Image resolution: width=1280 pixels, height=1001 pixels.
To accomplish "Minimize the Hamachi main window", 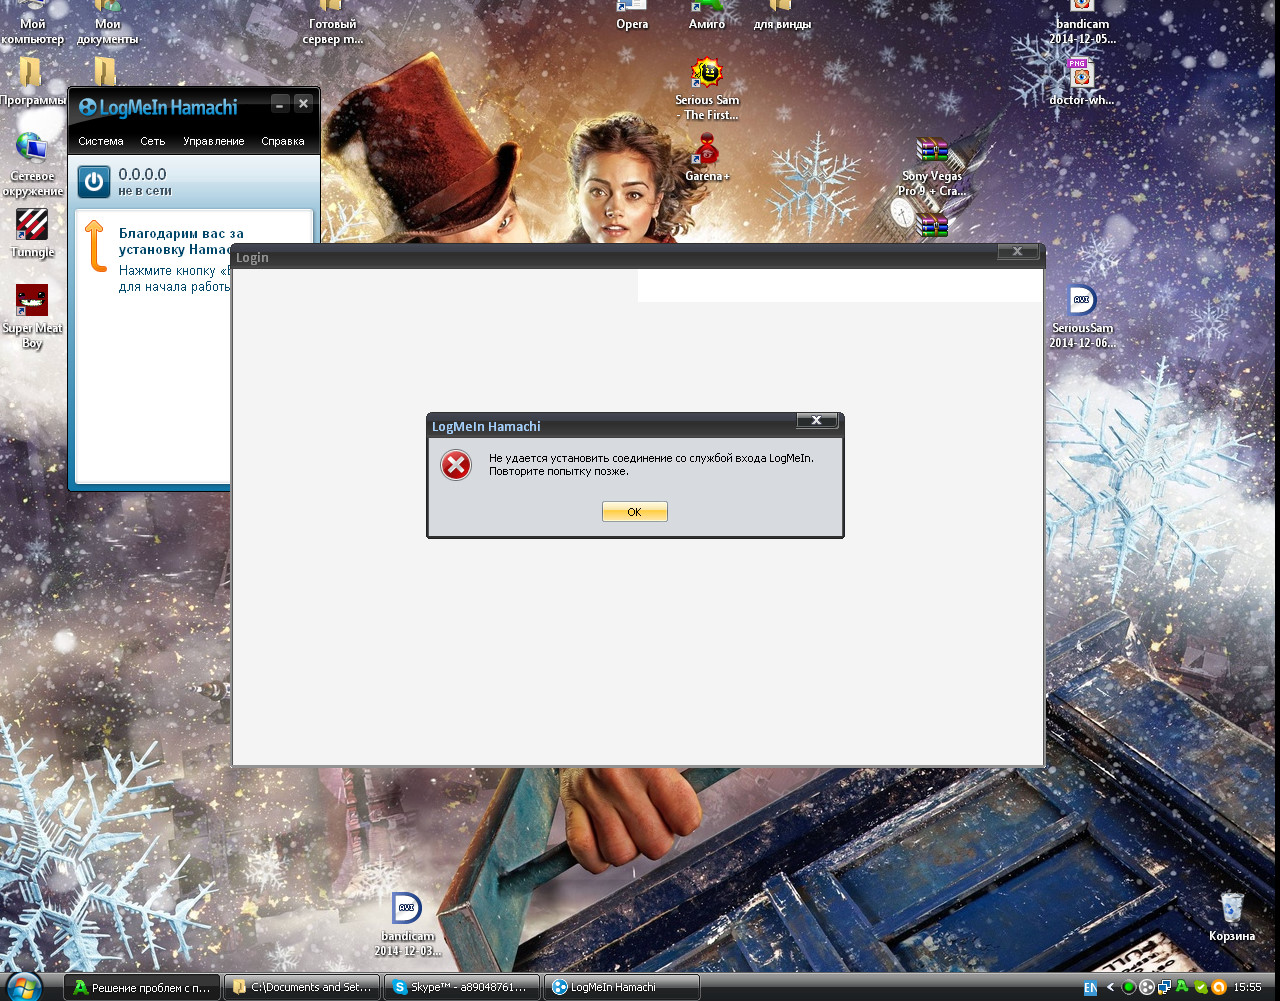I will coord(280,104).
